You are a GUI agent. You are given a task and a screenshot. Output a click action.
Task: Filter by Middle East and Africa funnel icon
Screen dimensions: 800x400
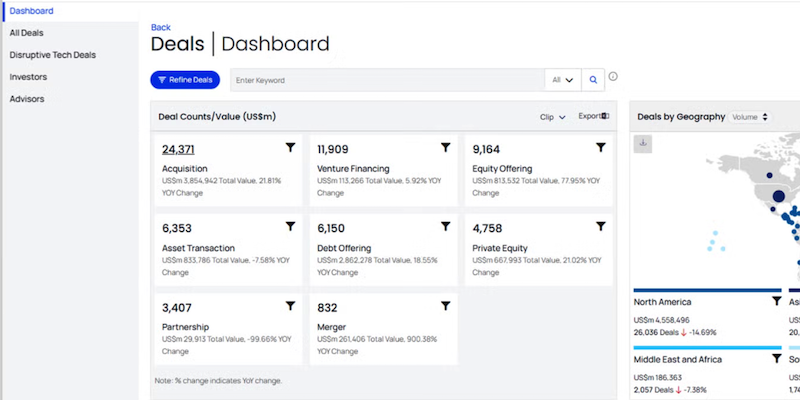777,359
